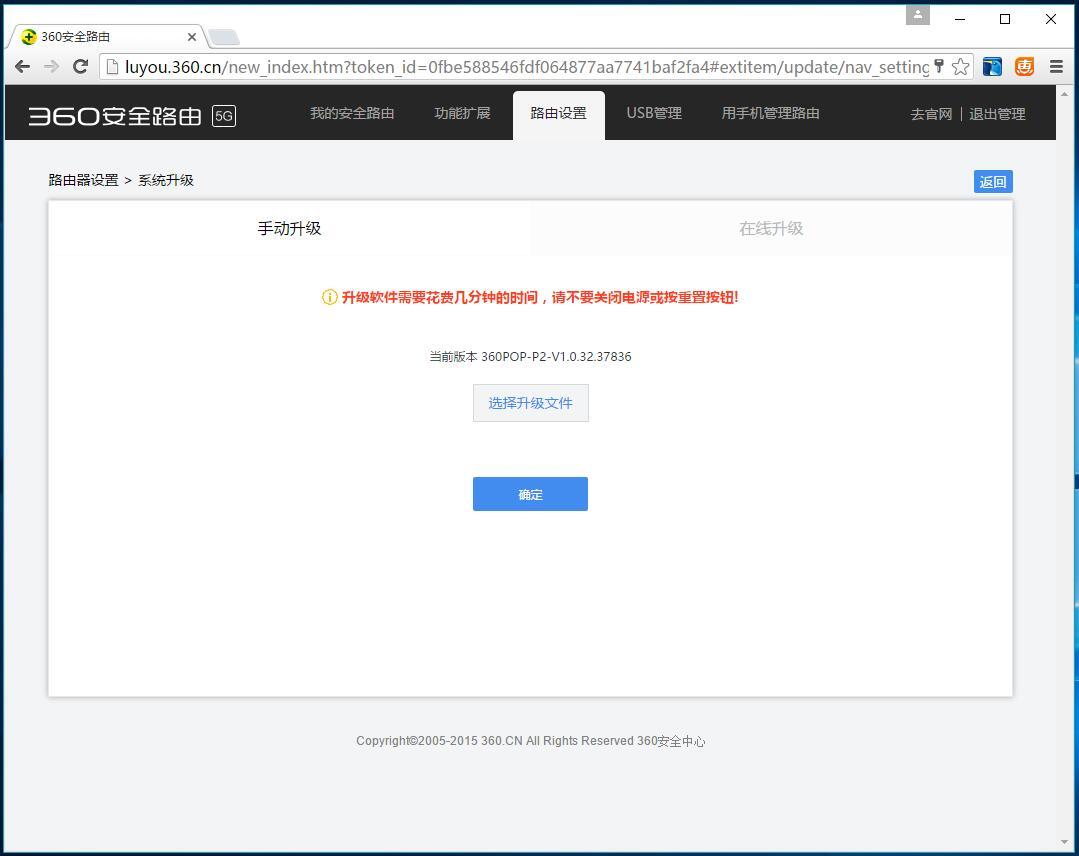Click current version text 360POP-P2-V1.0.32.37836
The width and height of the screenshot is (1079, 856).
coord(556,356)
